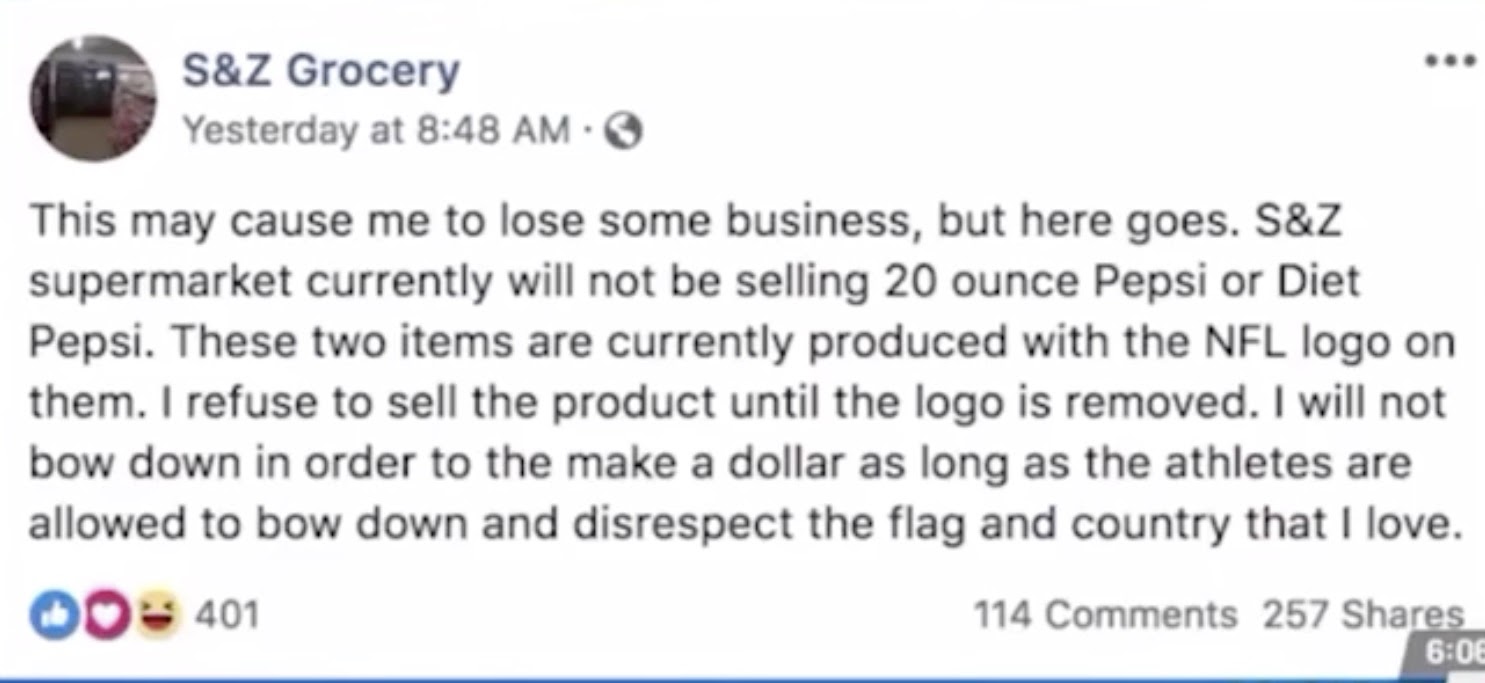This screenshot has height=683, width=1485.
Task: Open the S&Z Grocery profile picture
Action: pyautogui.click(x=92, y=98)
